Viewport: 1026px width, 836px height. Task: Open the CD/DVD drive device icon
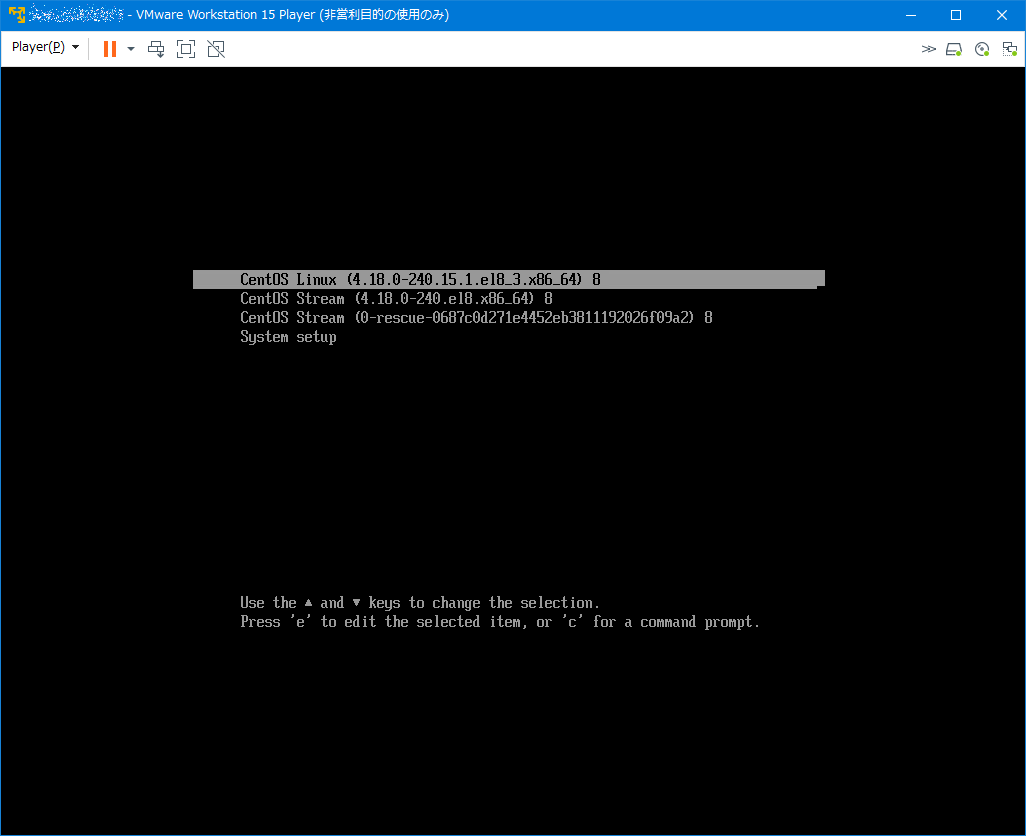(x=982, y=49)
